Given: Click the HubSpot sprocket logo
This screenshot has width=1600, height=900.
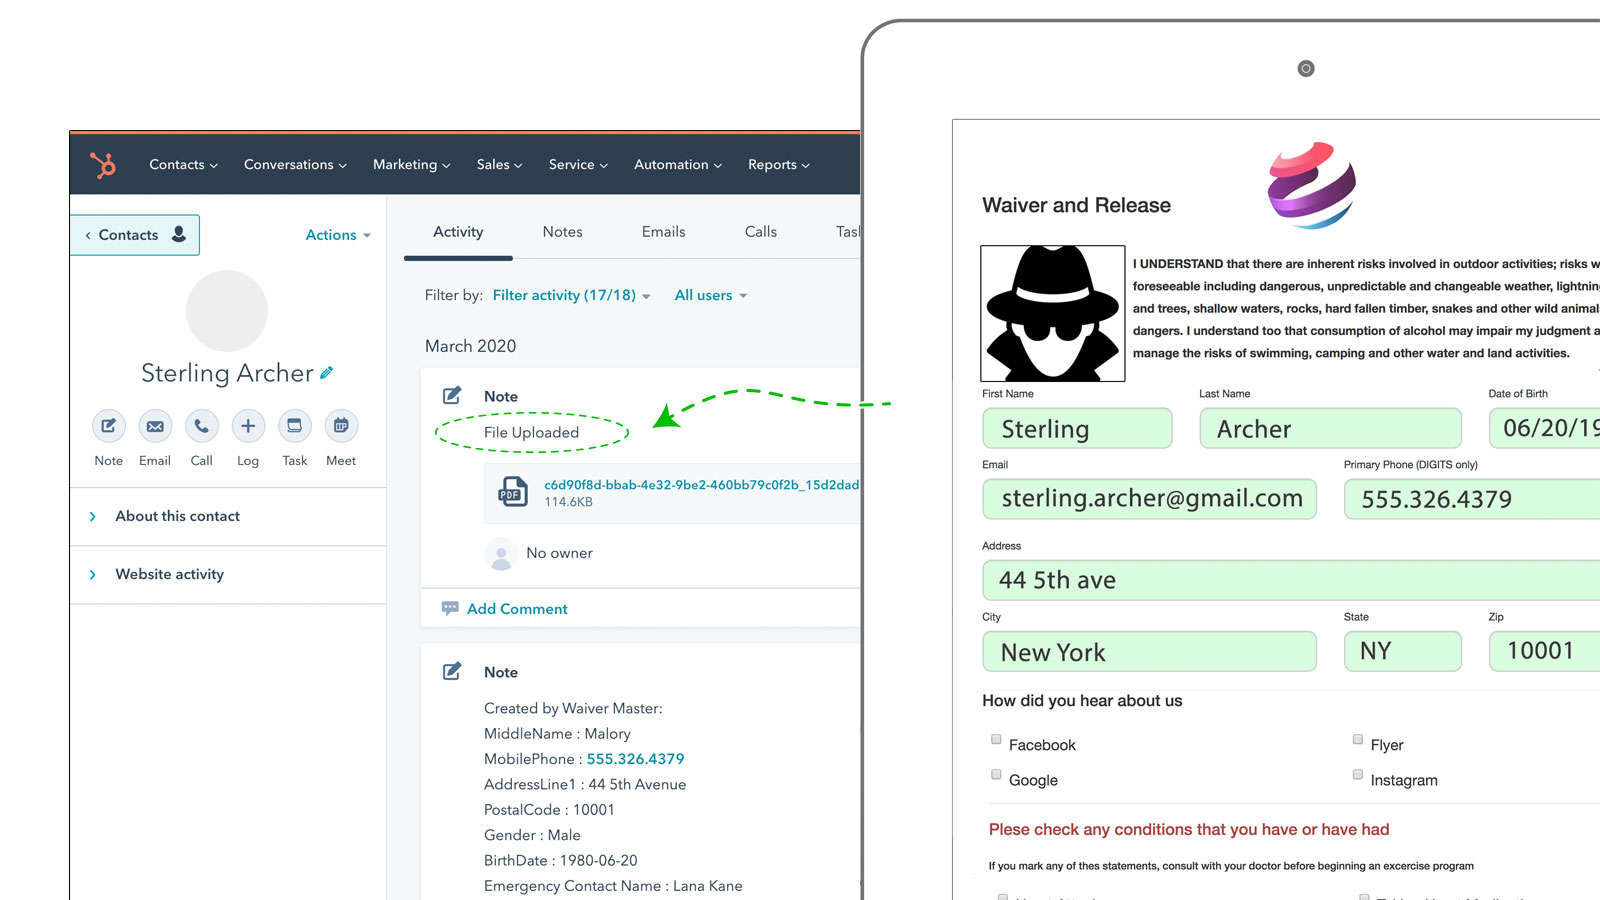Looking at the screenshot, I should tap(103, 164).
